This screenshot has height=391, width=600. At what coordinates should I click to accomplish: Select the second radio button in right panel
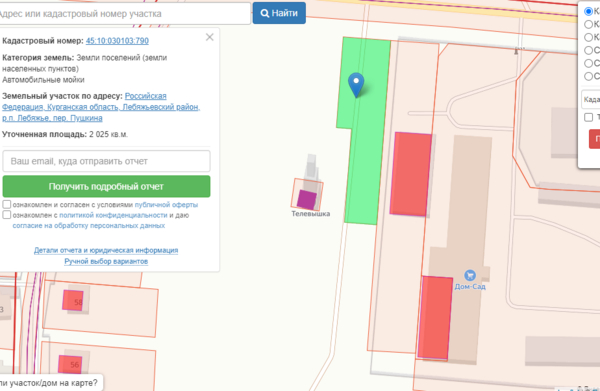coord(589,24)
